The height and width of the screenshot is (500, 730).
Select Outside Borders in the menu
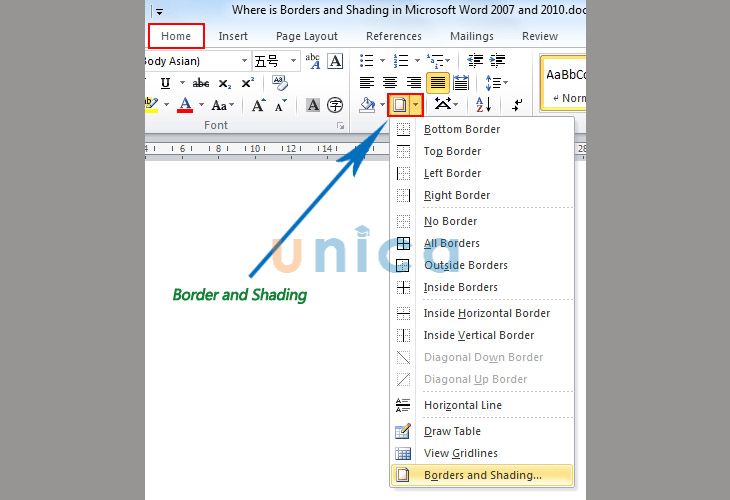tap(481, 265)
